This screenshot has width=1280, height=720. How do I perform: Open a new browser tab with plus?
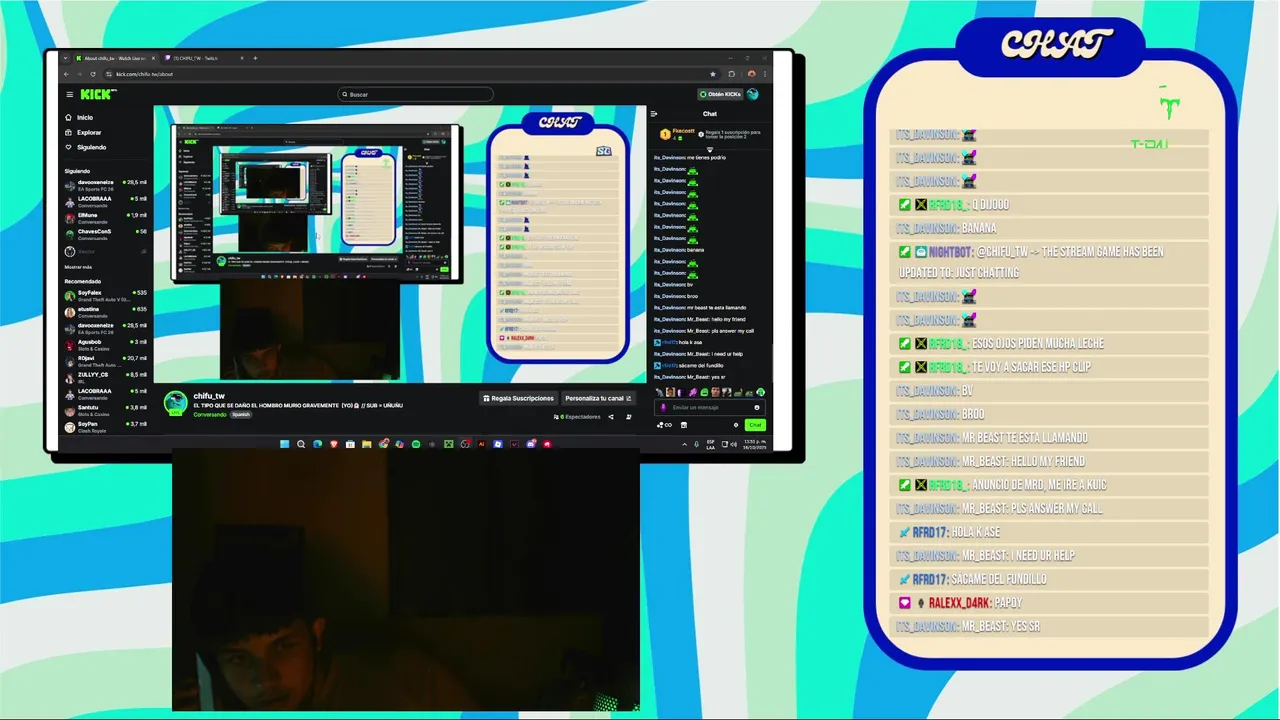[x=255, y=58]
